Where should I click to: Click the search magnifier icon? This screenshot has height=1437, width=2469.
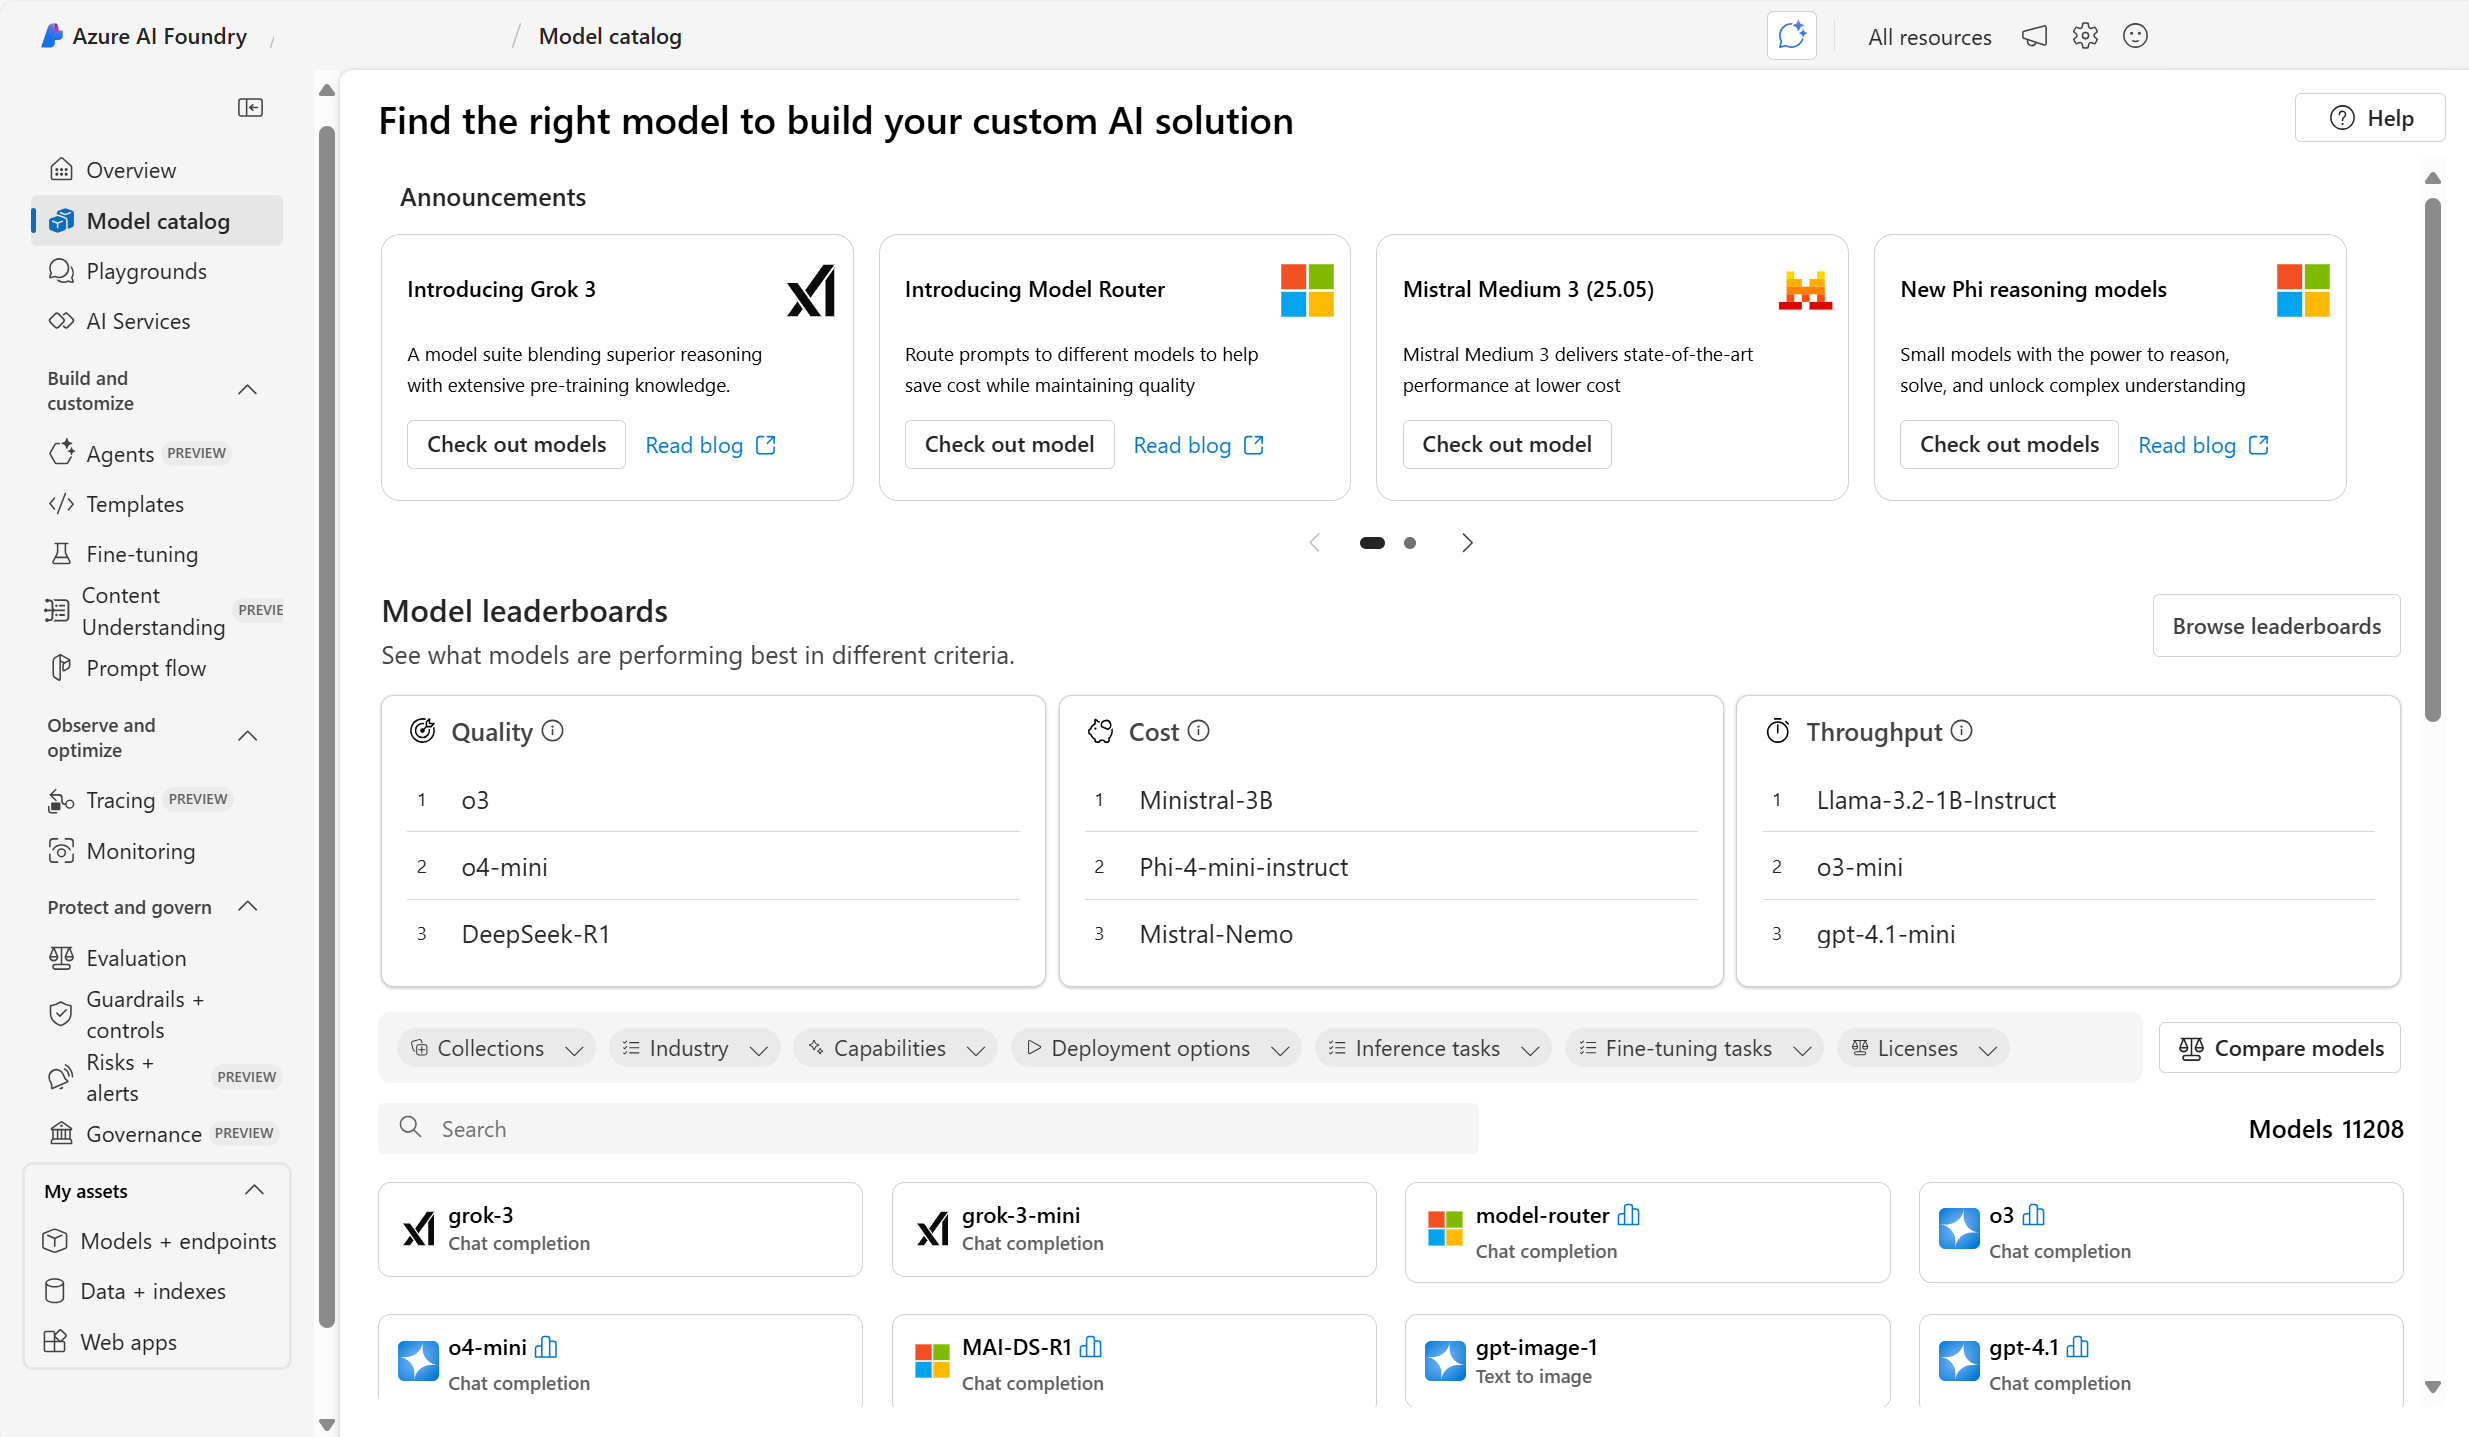coord(410,1127)
